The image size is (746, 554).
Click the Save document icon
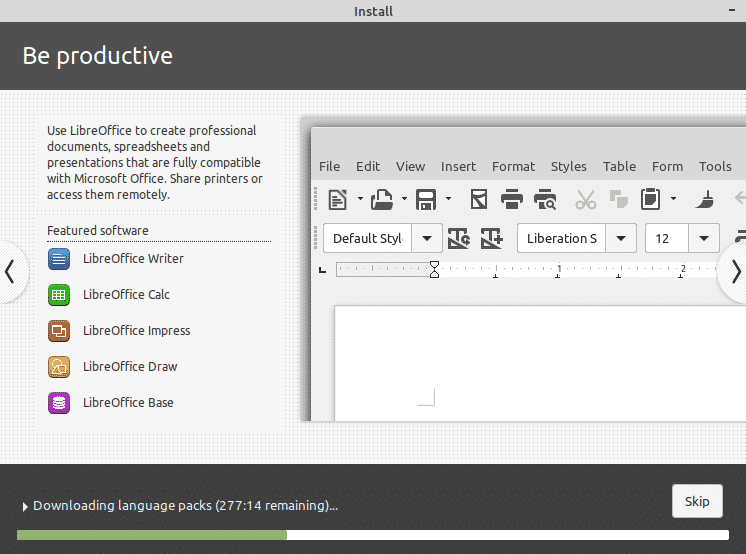point(426,199)
